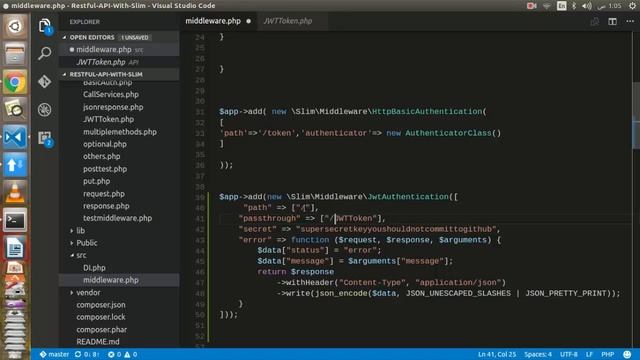
Task: Change indentation via Spaces: 4
Action: (538, 354)
